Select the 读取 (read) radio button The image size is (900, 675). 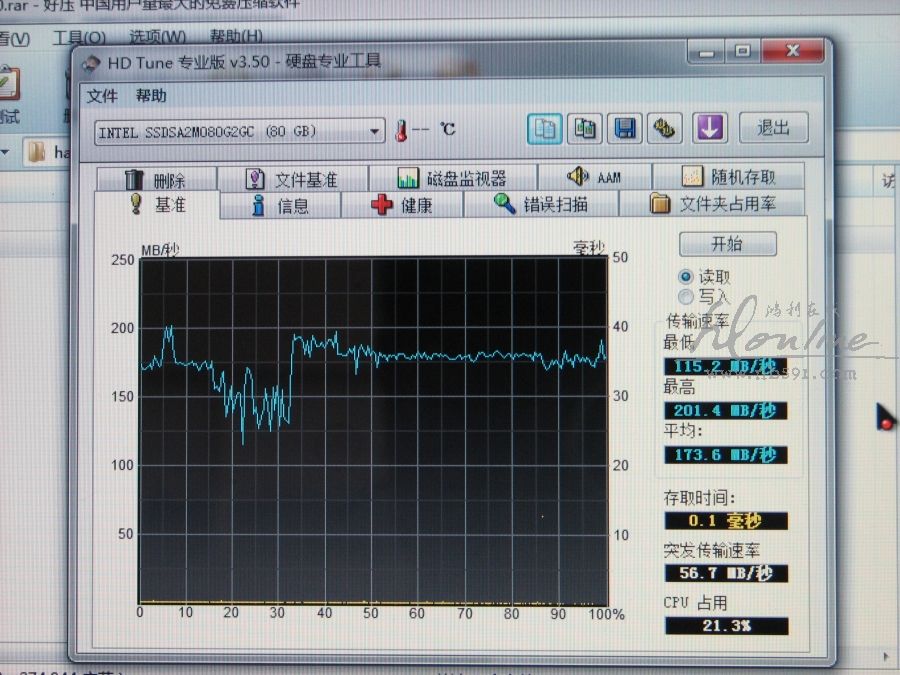pyautogui.click(x=686, y=276)
